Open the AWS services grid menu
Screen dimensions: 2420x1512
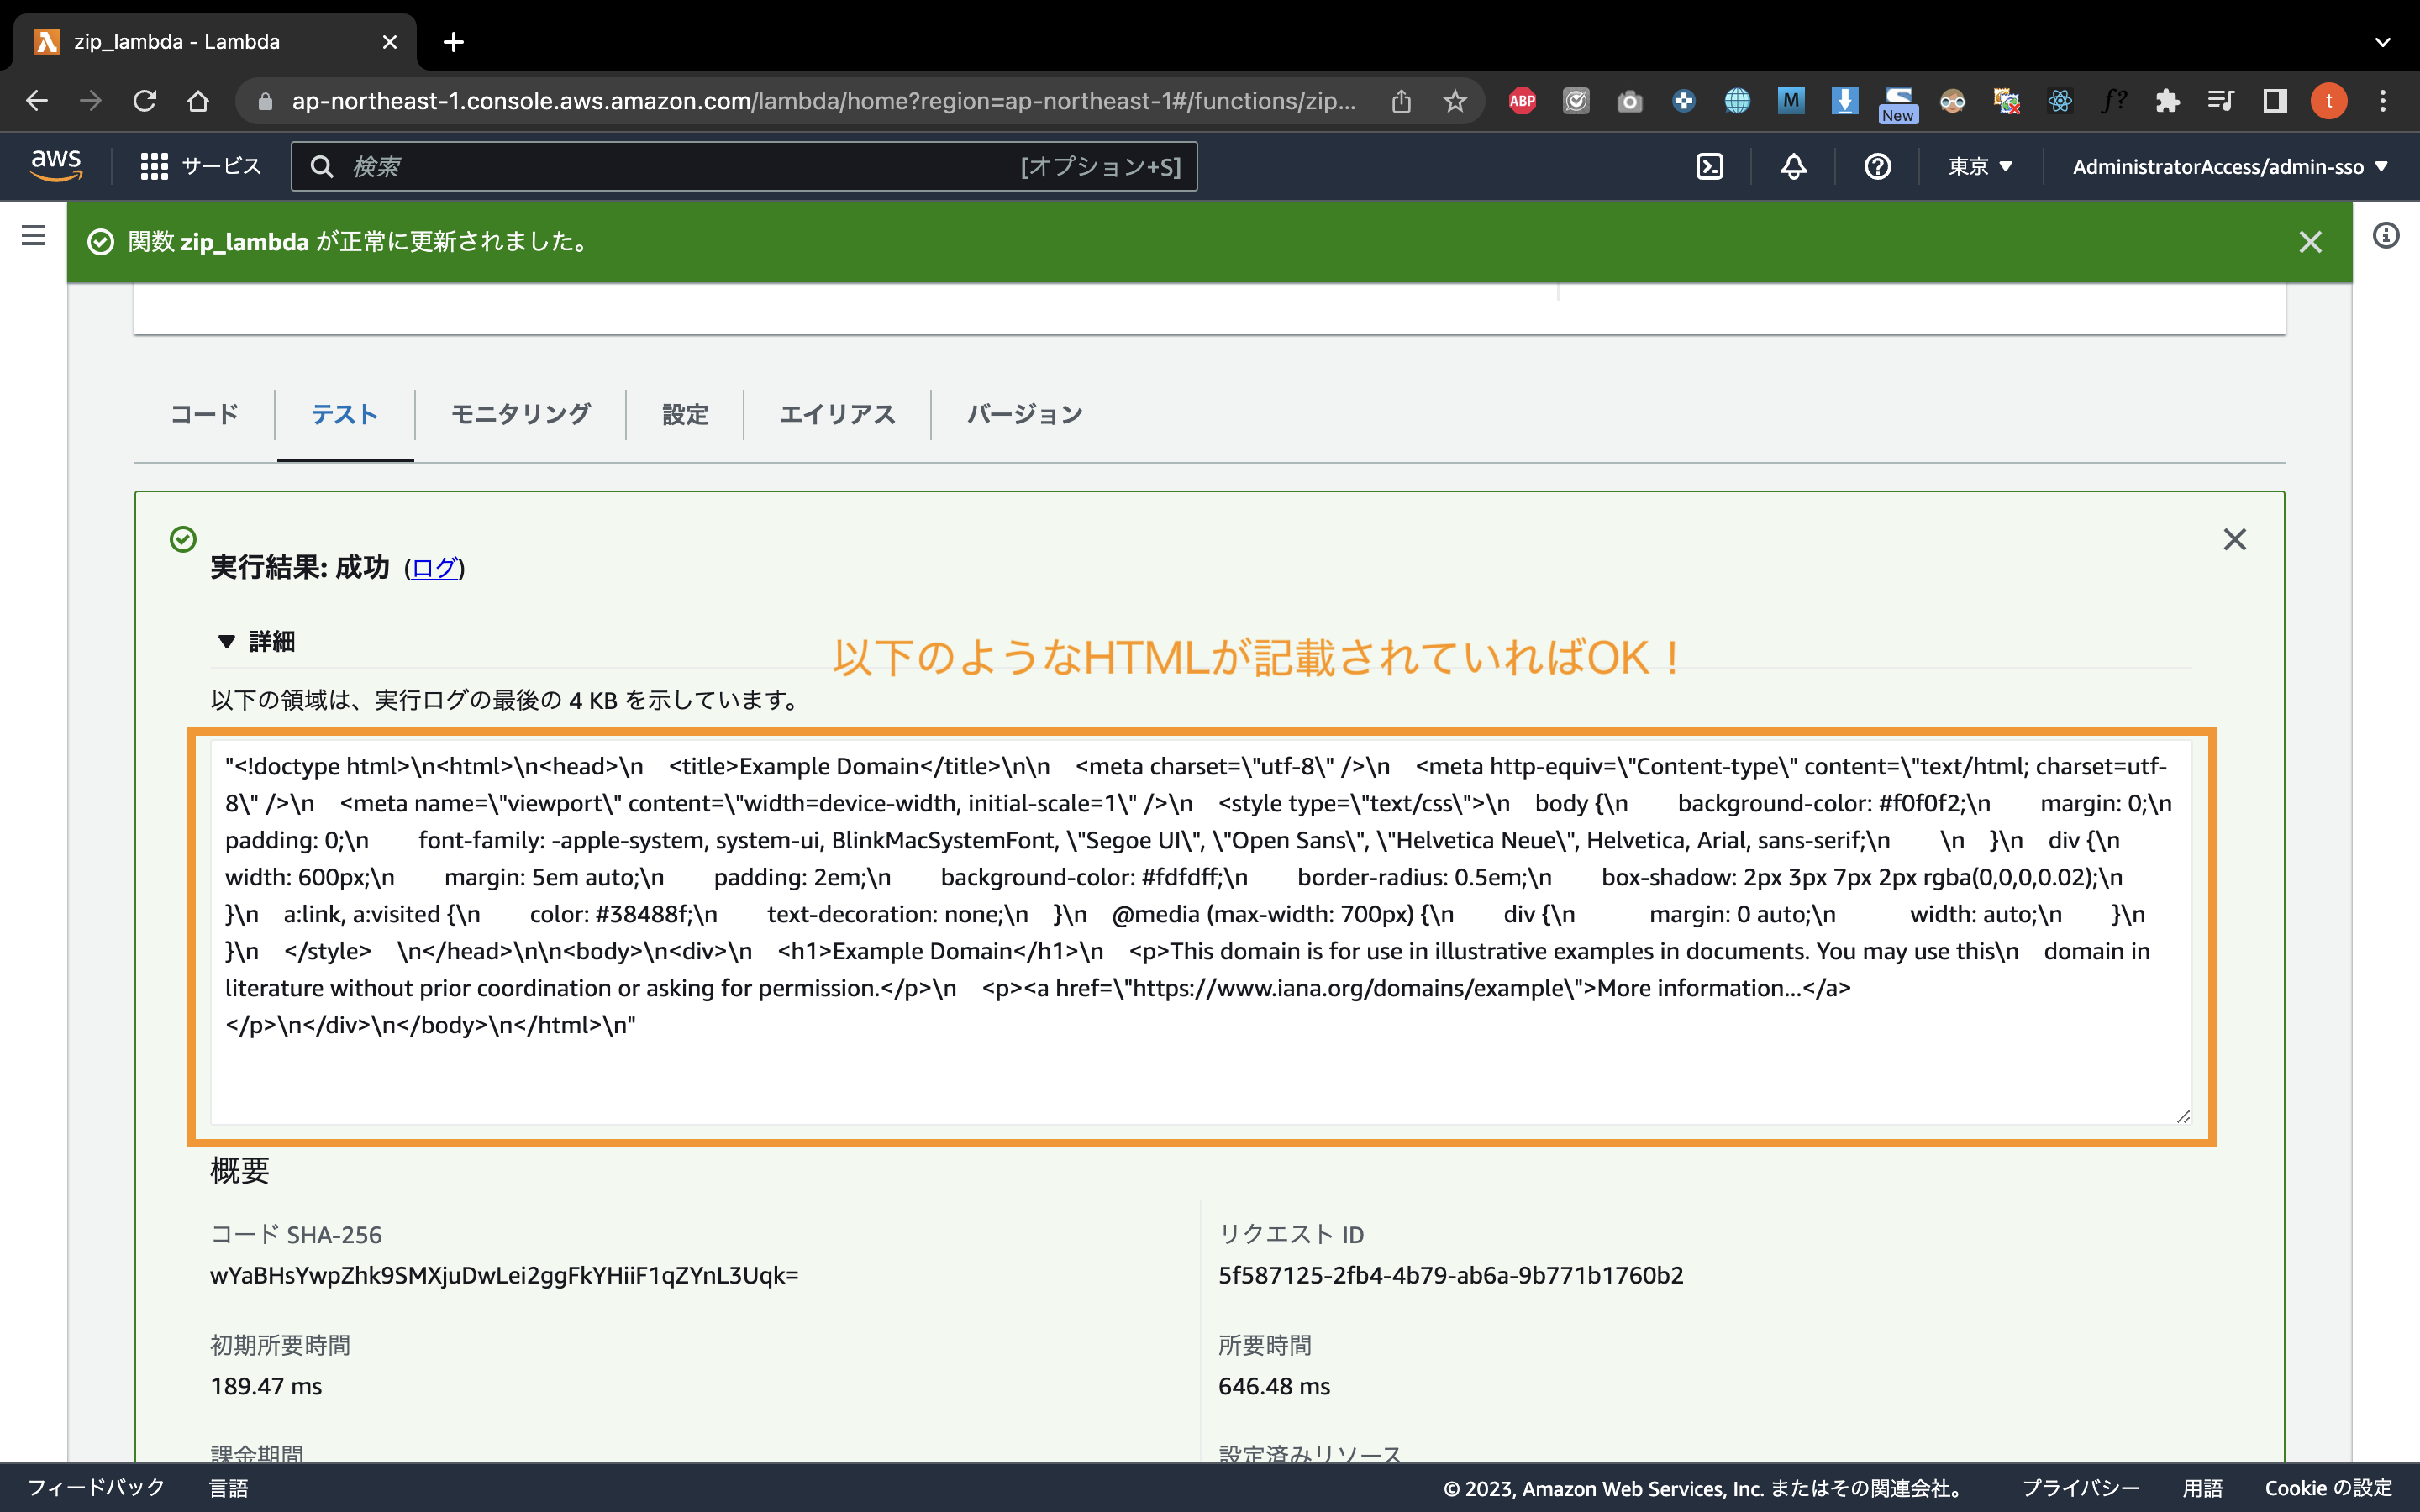pos(154,166)
